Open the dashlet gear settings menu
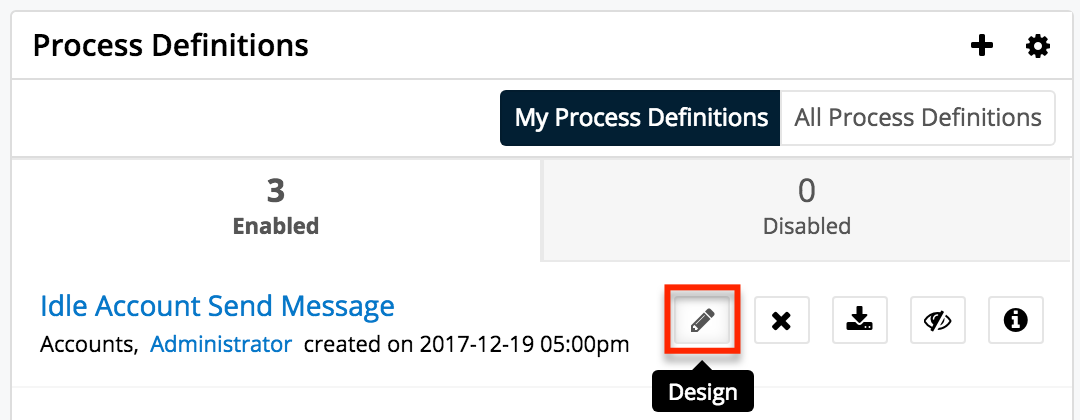Viewport: 1080px width, 420px height. (1038, 45)
